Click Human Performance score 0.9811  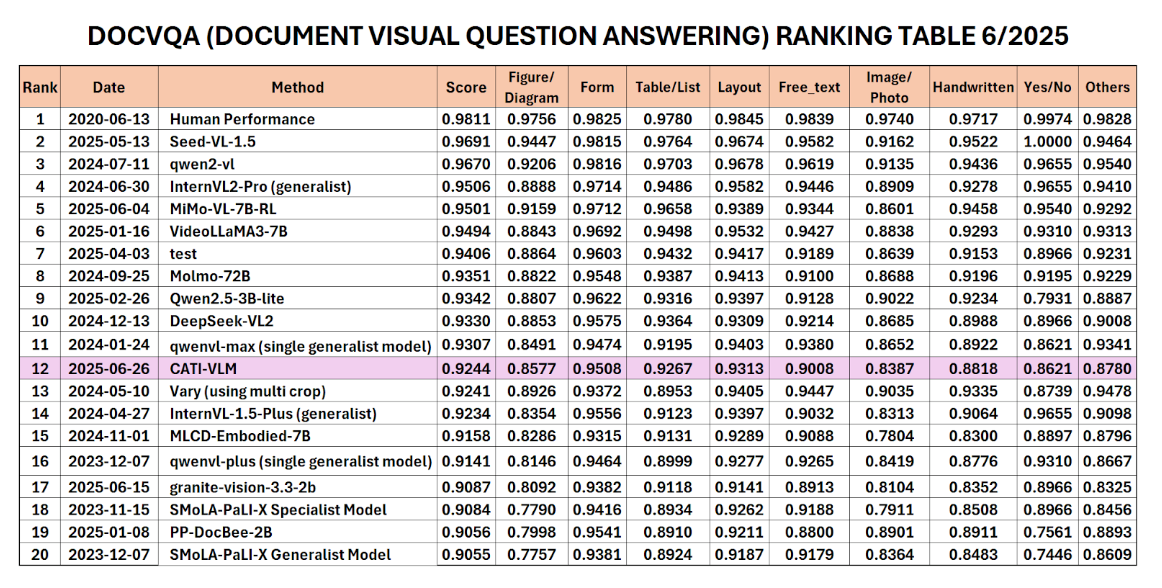(466, 119)
